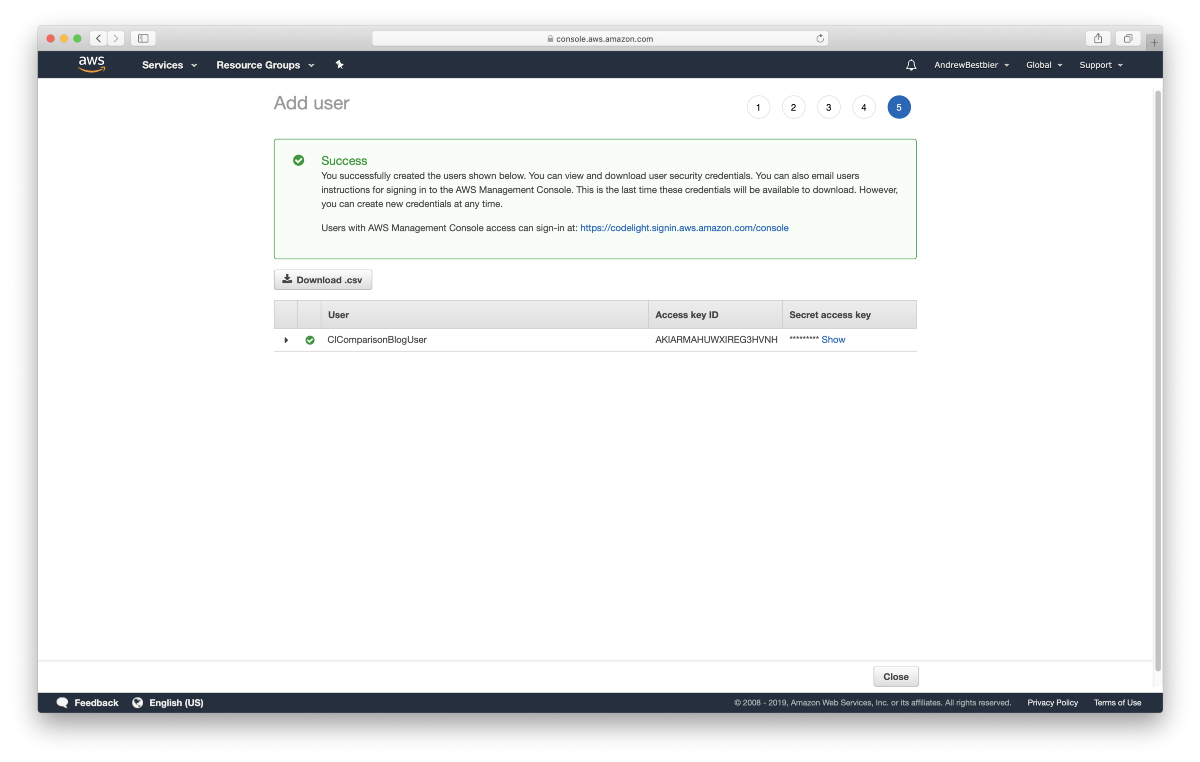Show the secret access key

point(833,340)
